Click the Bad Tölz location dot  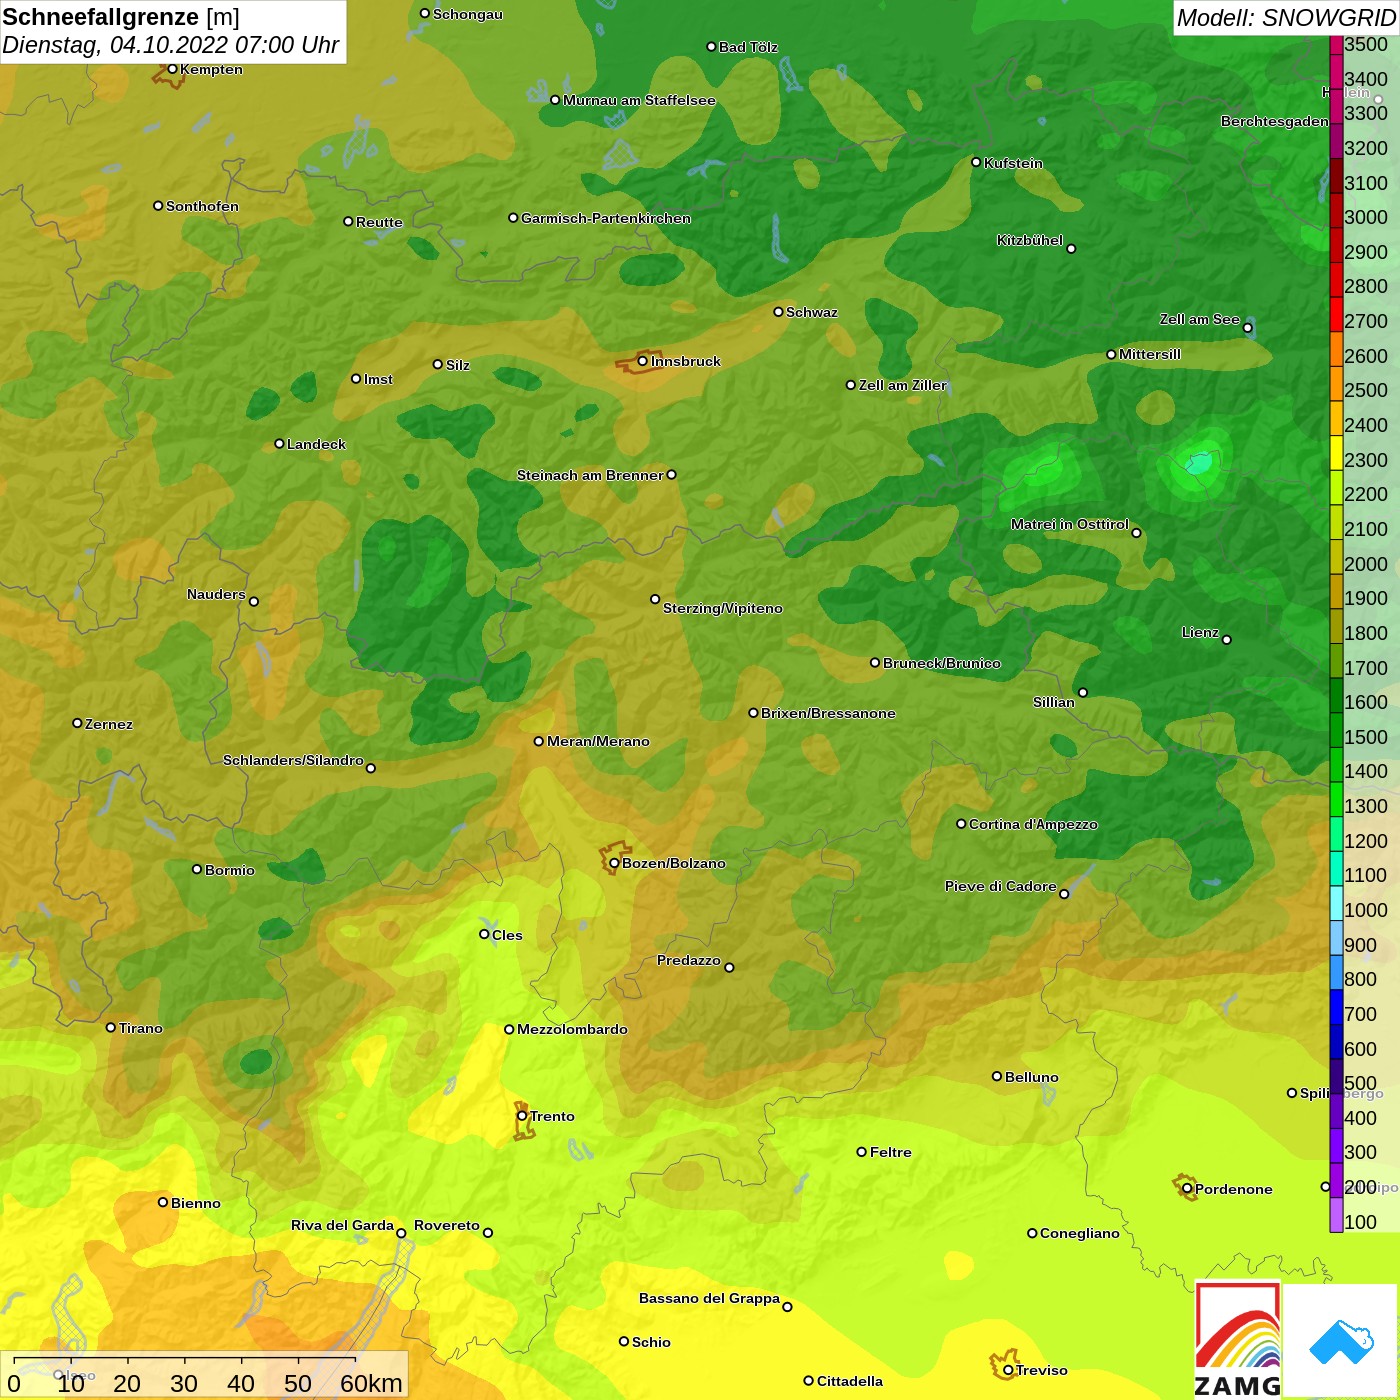(x=711, y=46)
